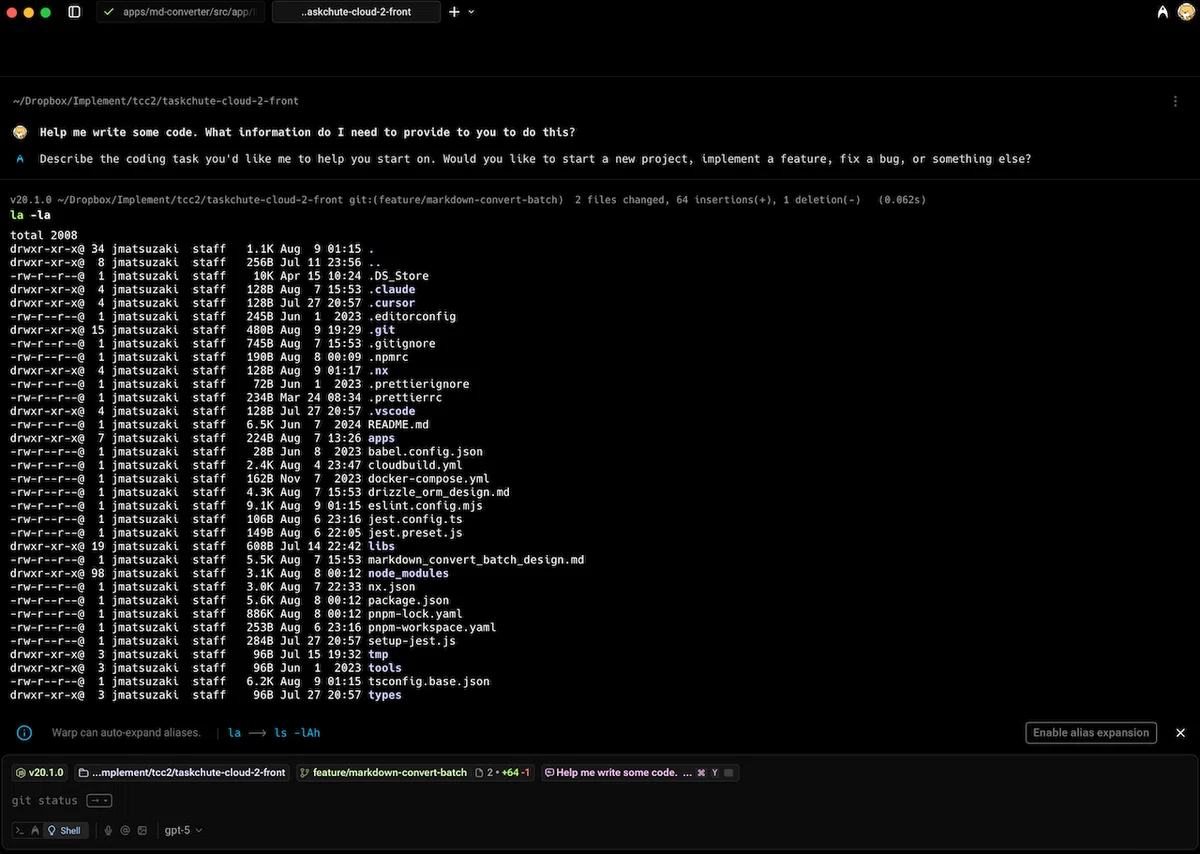Click babel.config.json in the listing

click(x=425, y=452)
